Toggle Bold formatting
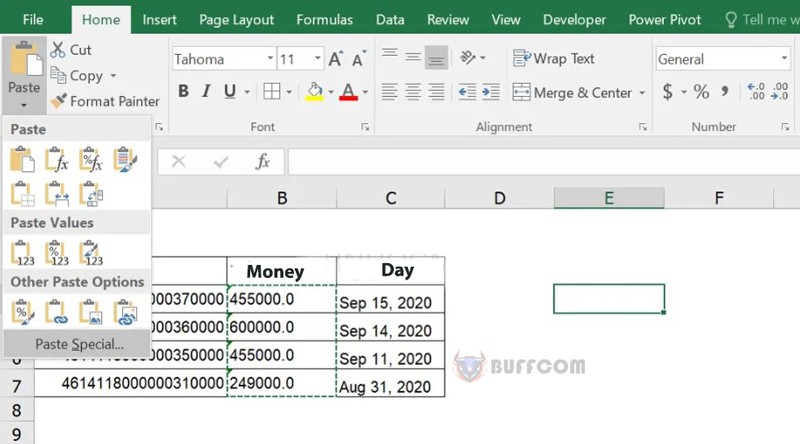 (x=183, y=91)
